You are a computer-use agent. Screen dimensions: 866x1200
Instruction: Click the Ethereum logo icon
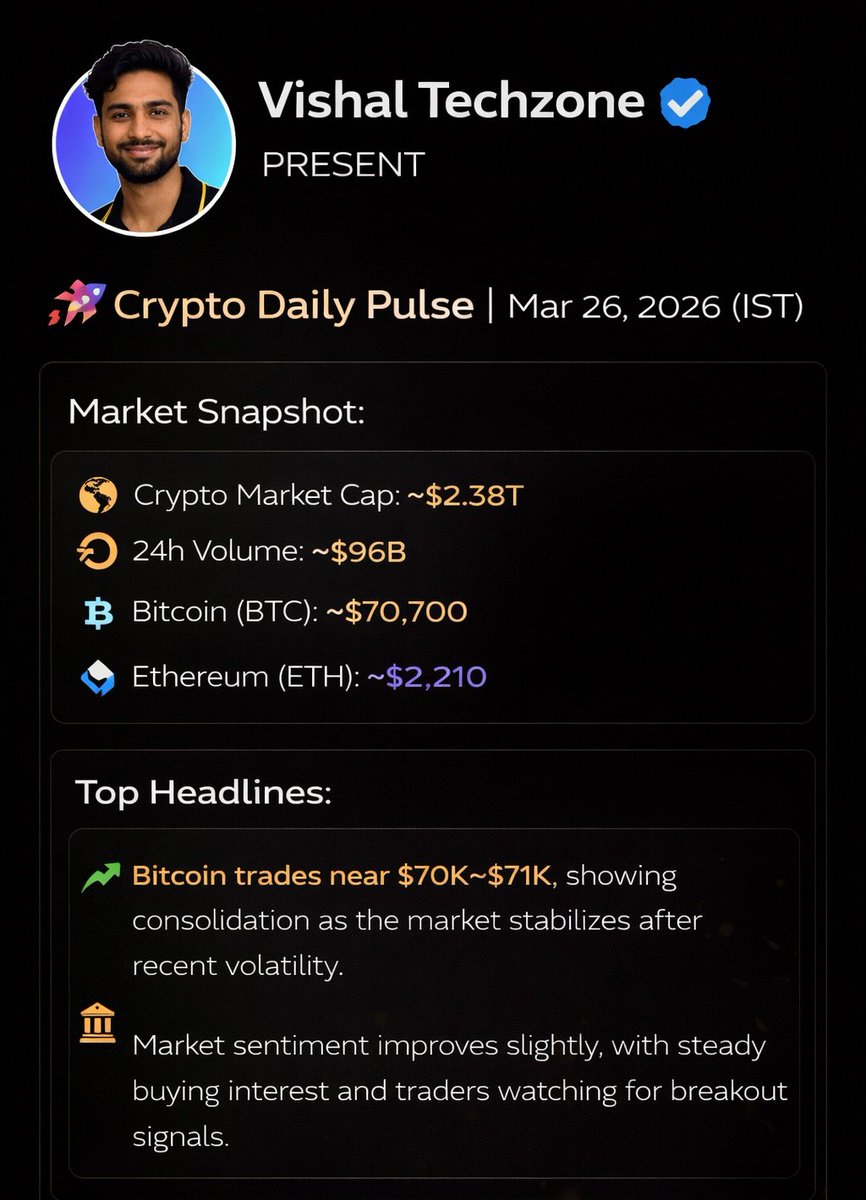pyautogui.click(x=98, y=678)
